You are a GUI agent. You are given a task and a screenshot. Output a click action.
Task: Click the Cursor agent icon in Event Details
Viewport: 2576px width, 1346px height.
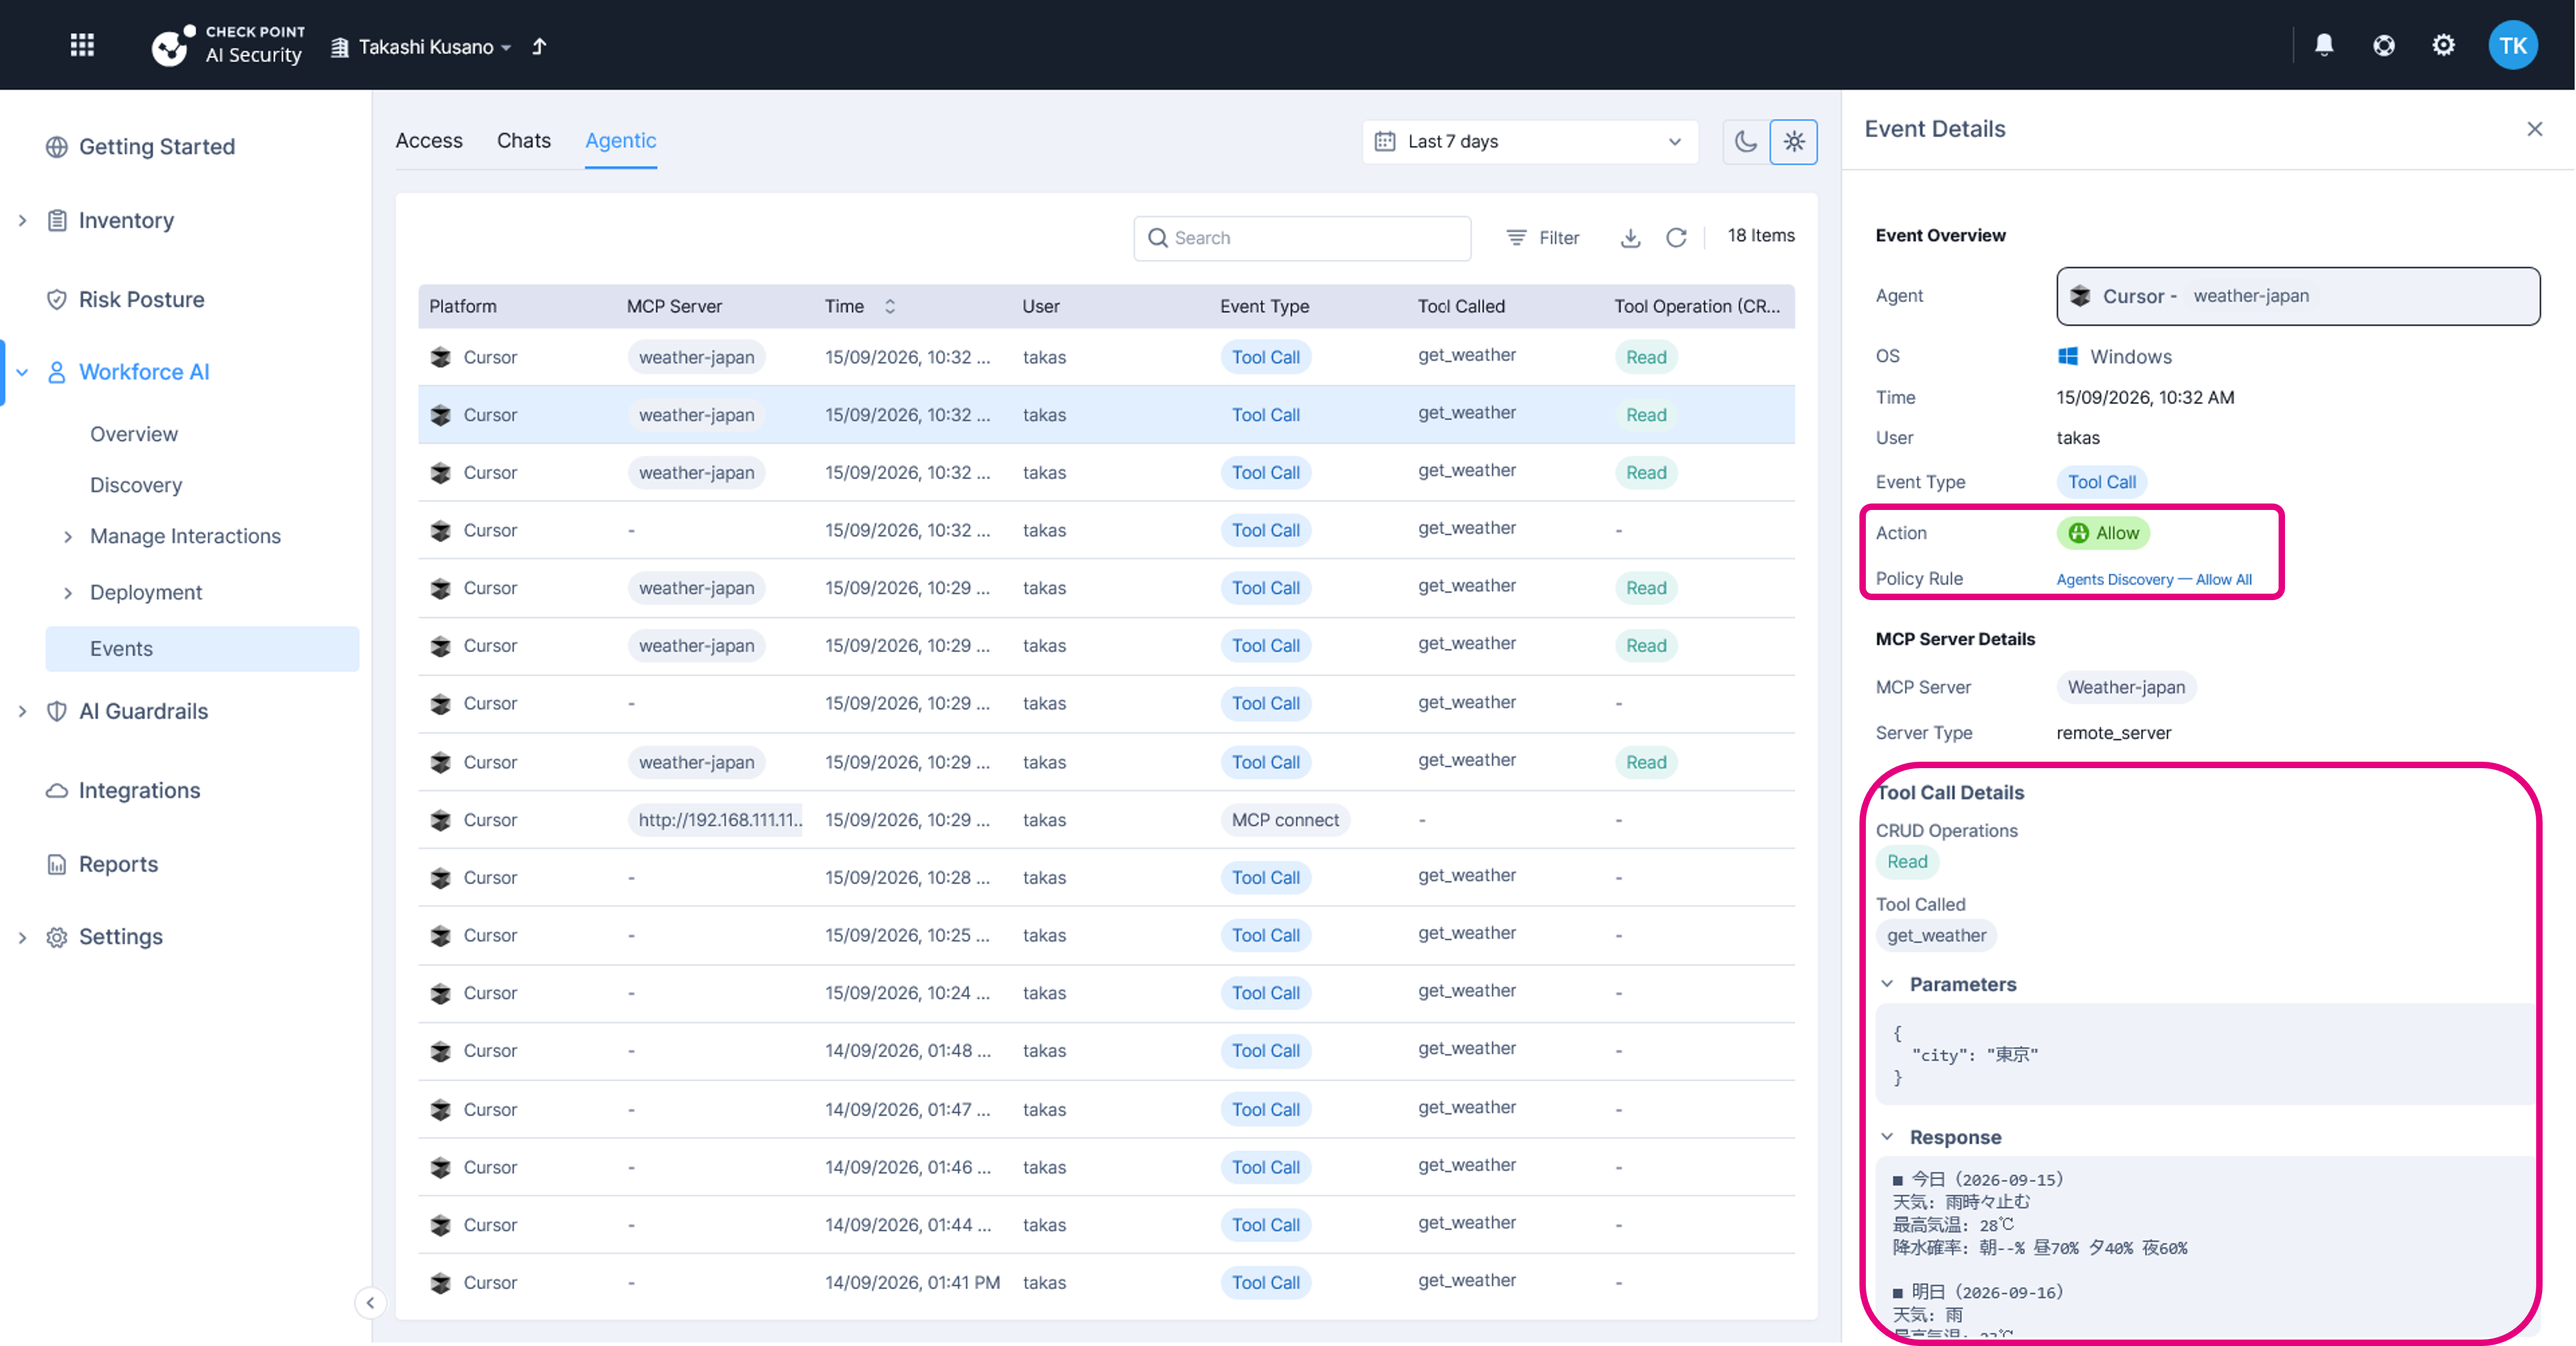(x=2080, y=296)
